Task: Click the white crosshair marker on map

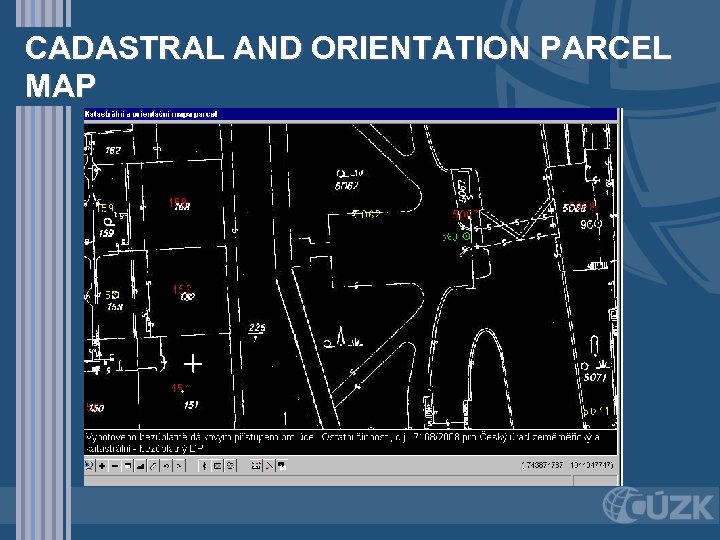Action: point(193,364)
